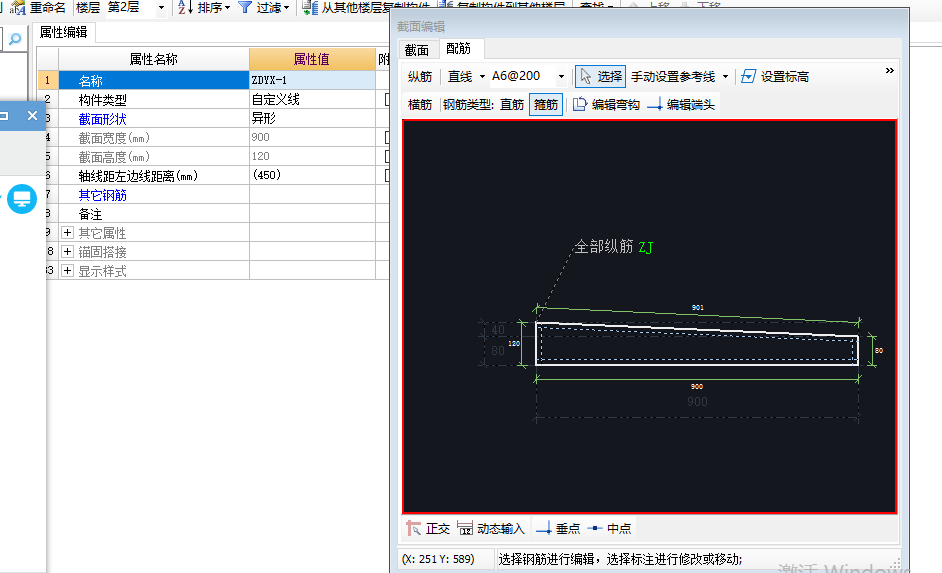Toggle checkbox in 轴线距左边线距离 row
This screenshot has height=573, width=942.
tap(387, 175)
